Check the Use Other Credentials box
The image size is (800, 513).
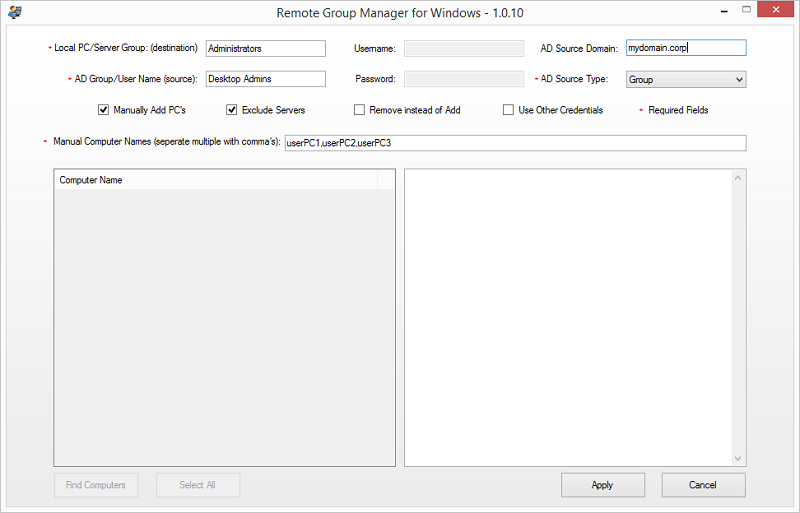pos(508,110)
